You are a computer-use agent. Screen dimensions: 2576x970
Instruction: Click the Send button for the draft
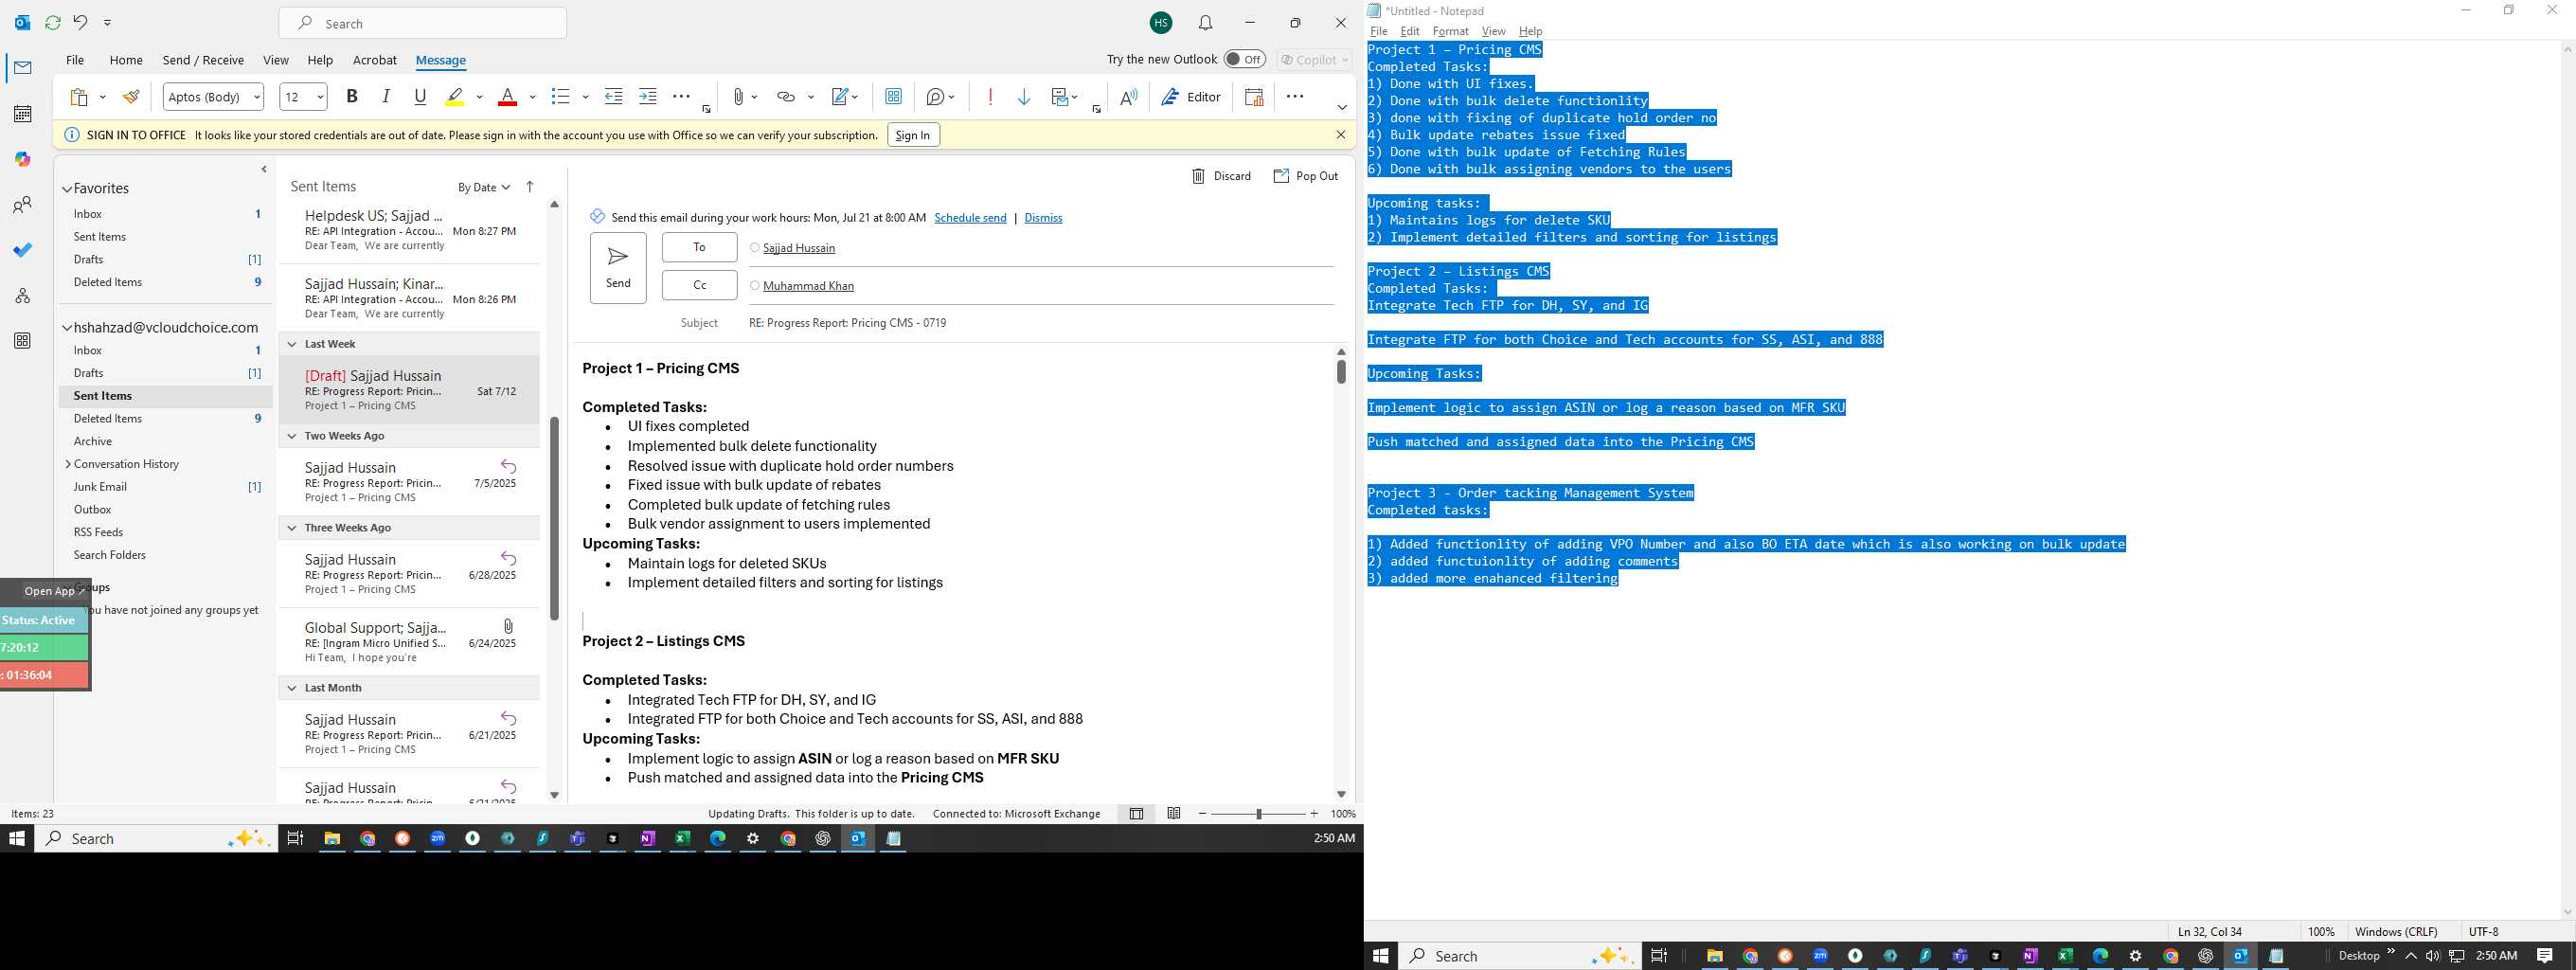[x=618, y=268]
